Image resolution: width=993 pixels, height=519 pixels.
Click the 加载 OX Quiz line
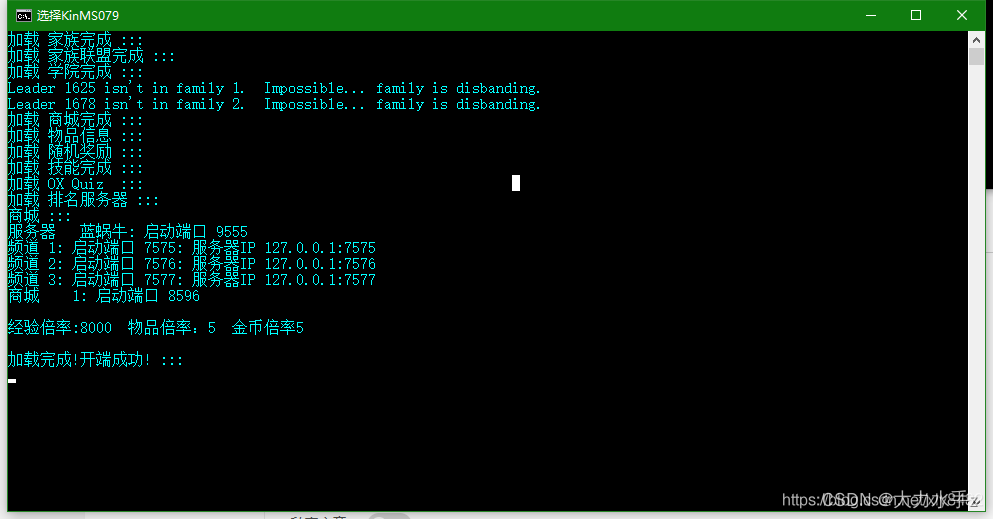pos(75,184)
